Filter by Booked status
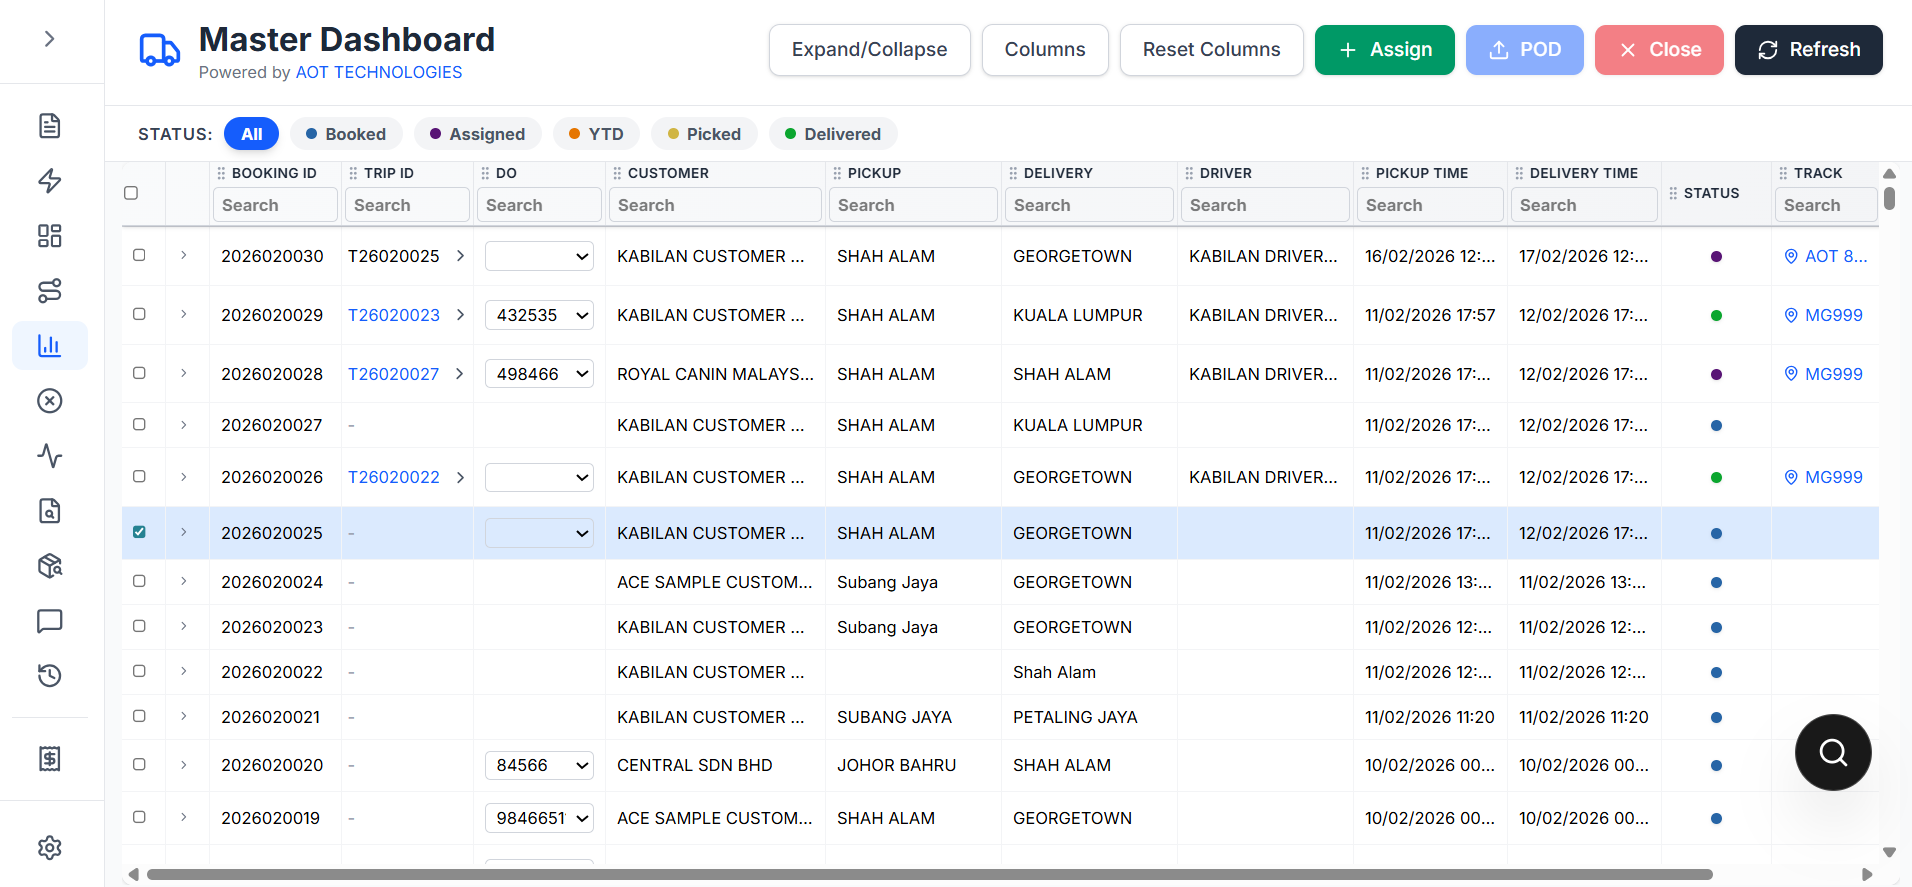Screen dimensions: 1912x887 pos(346,134)
